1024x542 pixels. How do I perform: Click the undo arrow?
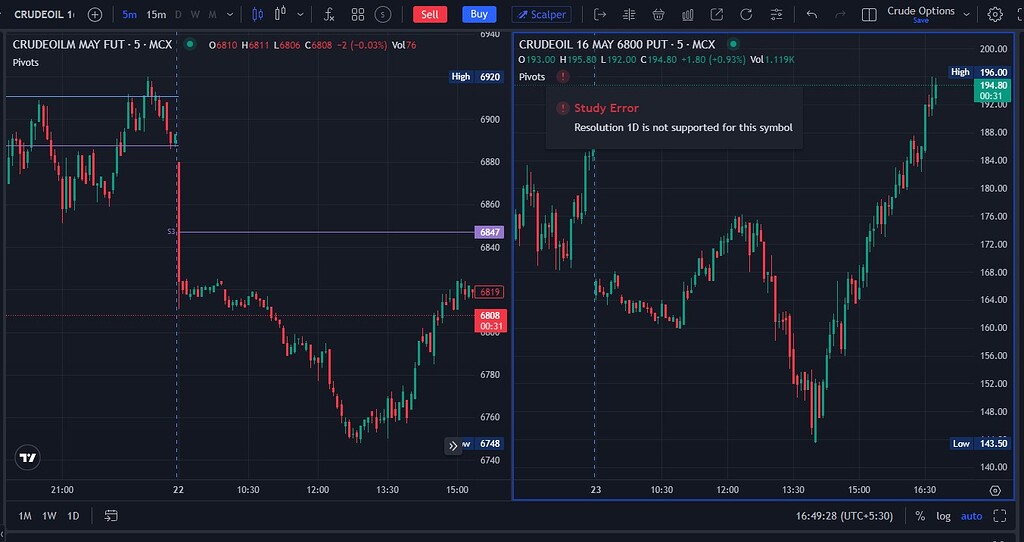coord(812,14)
